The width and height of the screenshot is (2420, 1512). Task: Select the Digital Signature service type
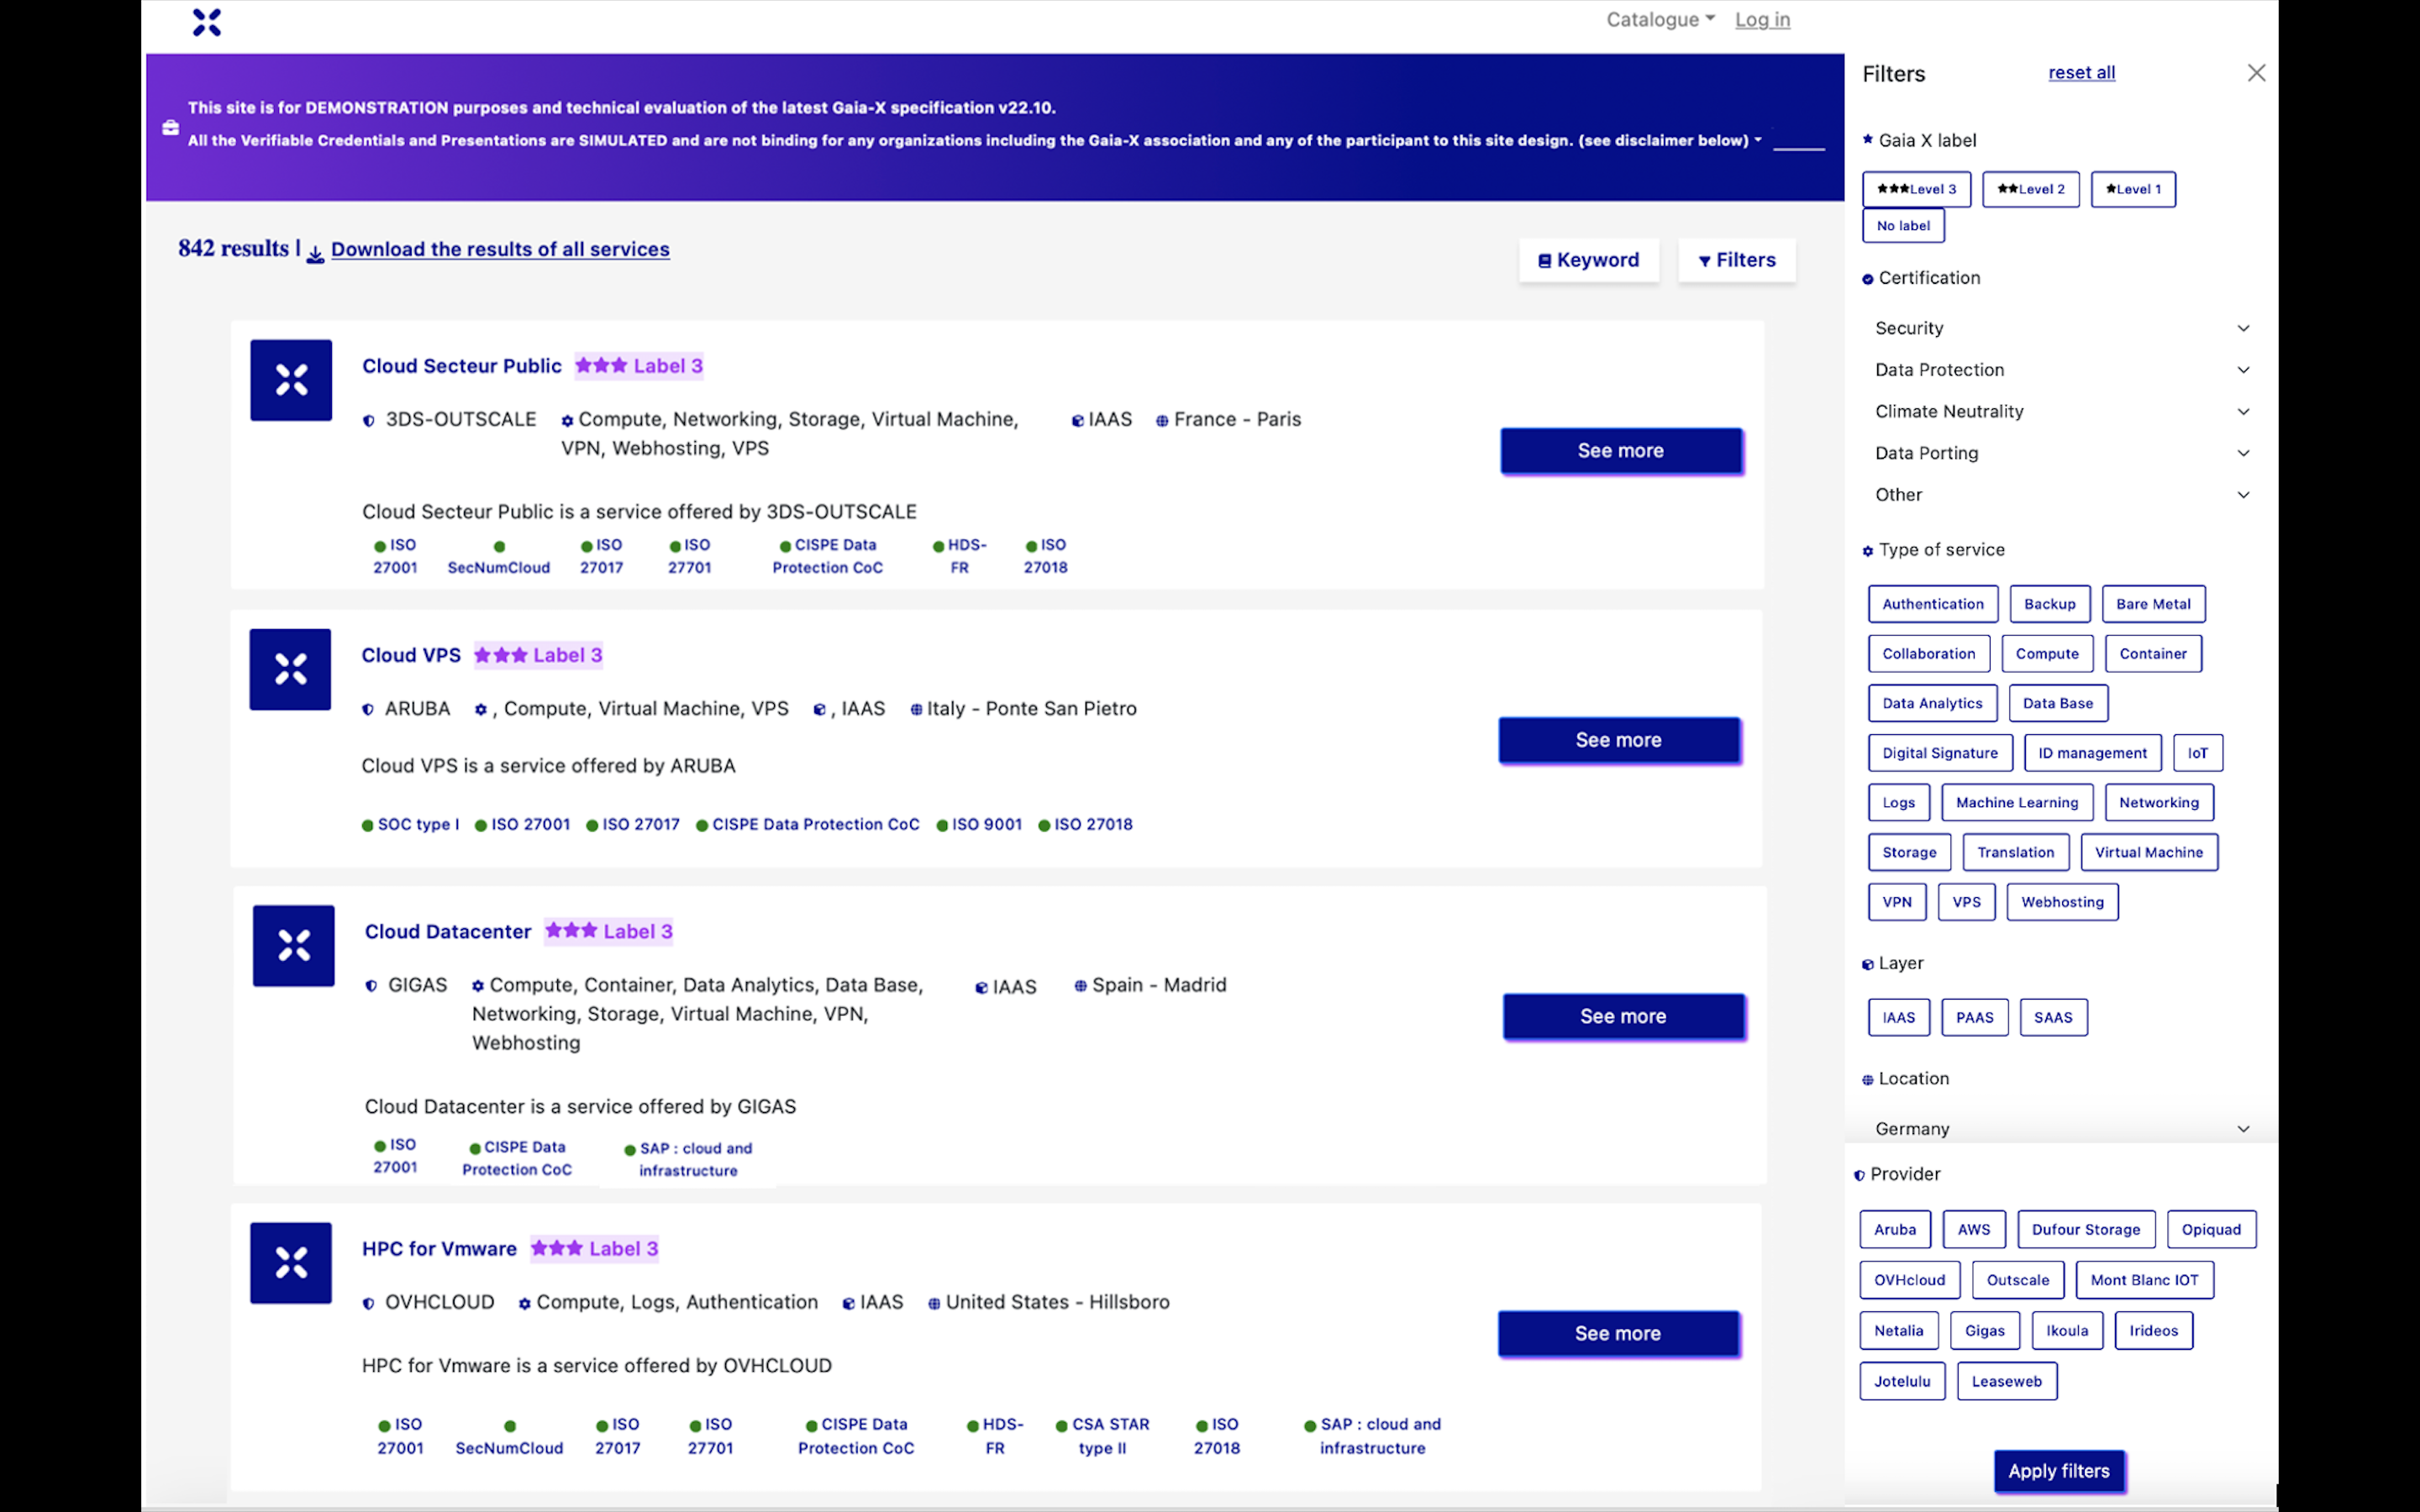pyautogui.click(x=1939, y=754)
